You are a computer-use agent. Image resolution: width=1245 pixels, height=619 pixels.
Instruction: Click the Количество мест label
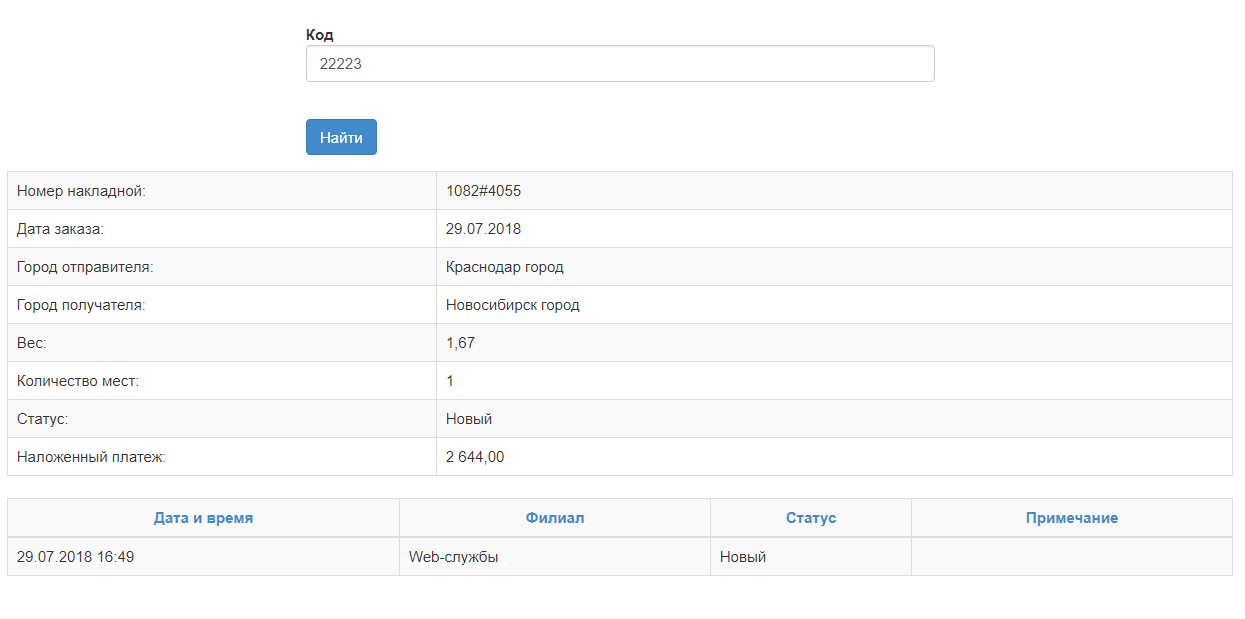point(78,381)
